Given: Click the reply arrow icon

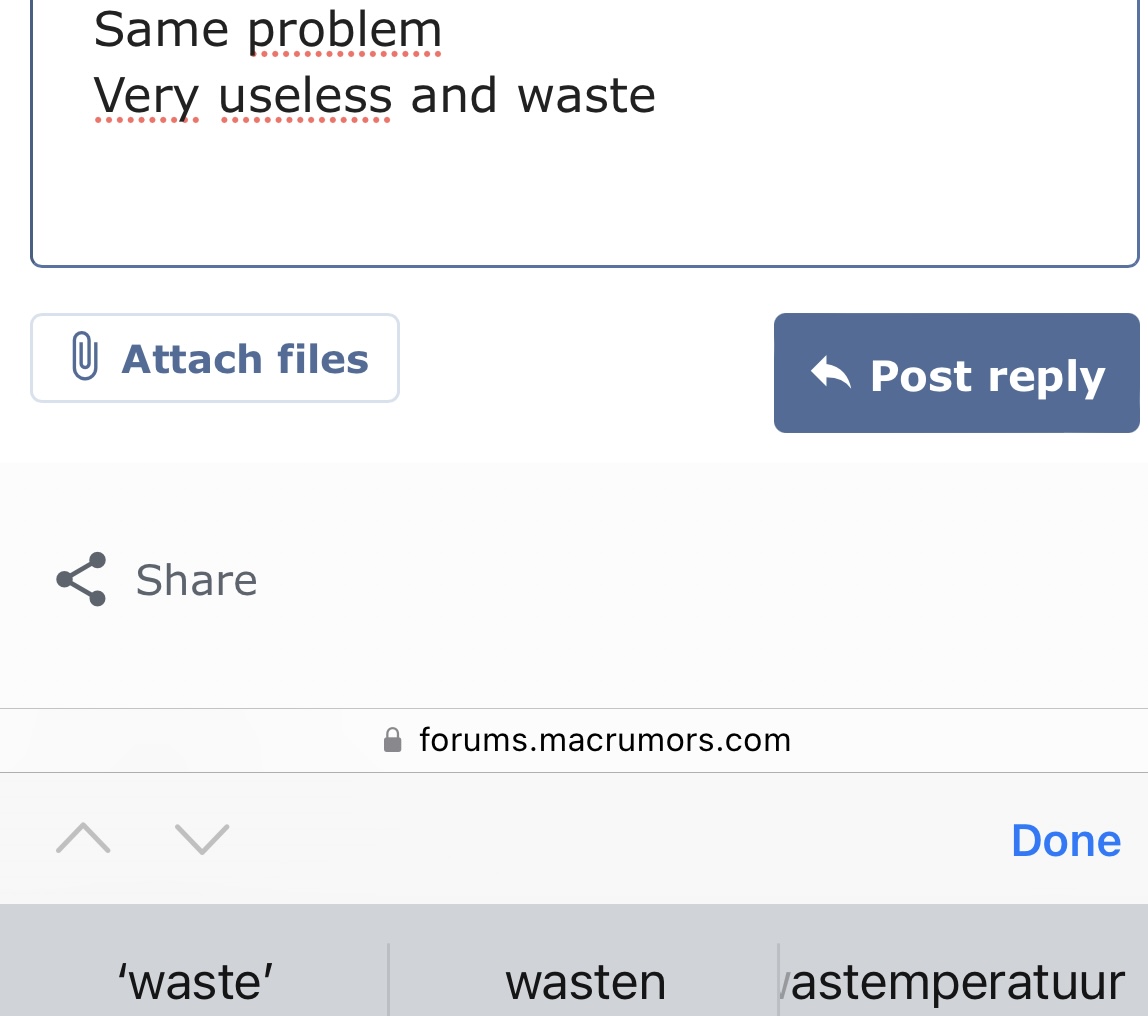Looking at the screenshot, I should [x=830, y=375].
